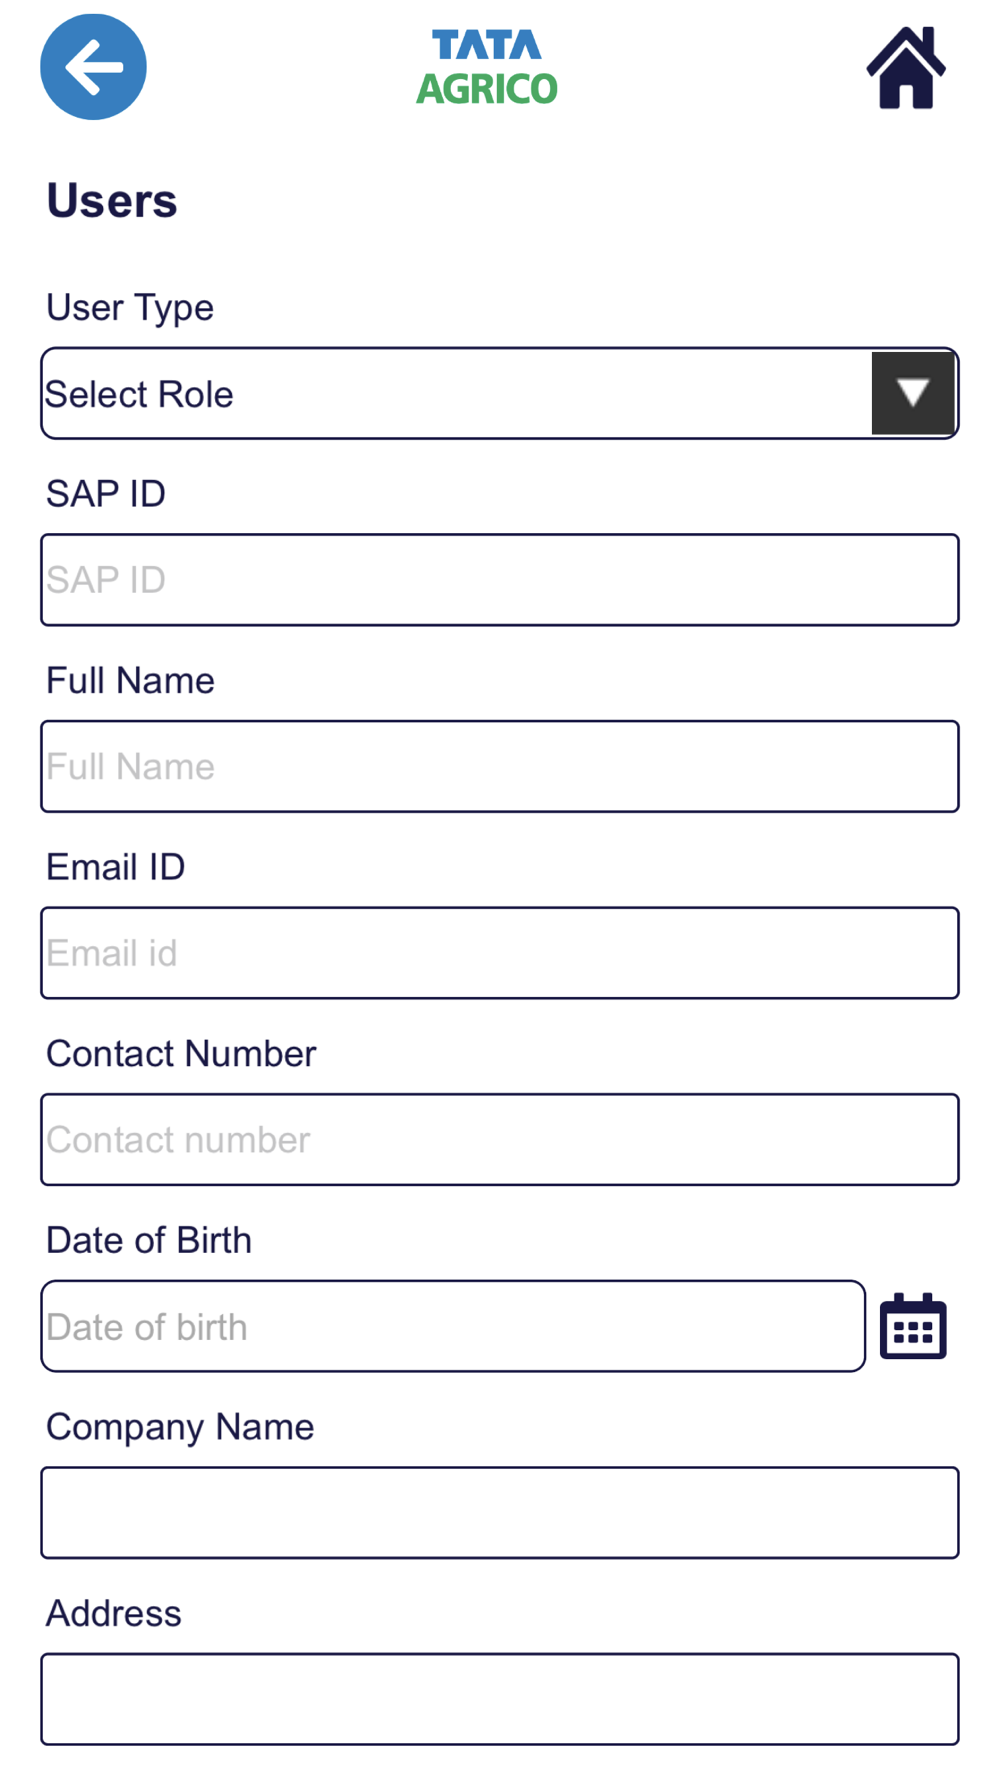
Task: Focus the Full Name text box
Action: 500,766
